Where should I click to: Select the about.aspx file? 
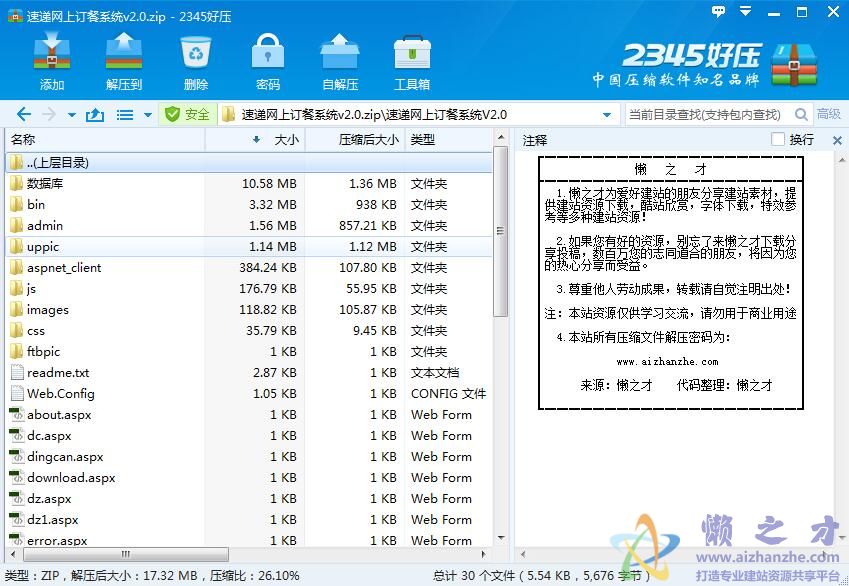[51, 415]
